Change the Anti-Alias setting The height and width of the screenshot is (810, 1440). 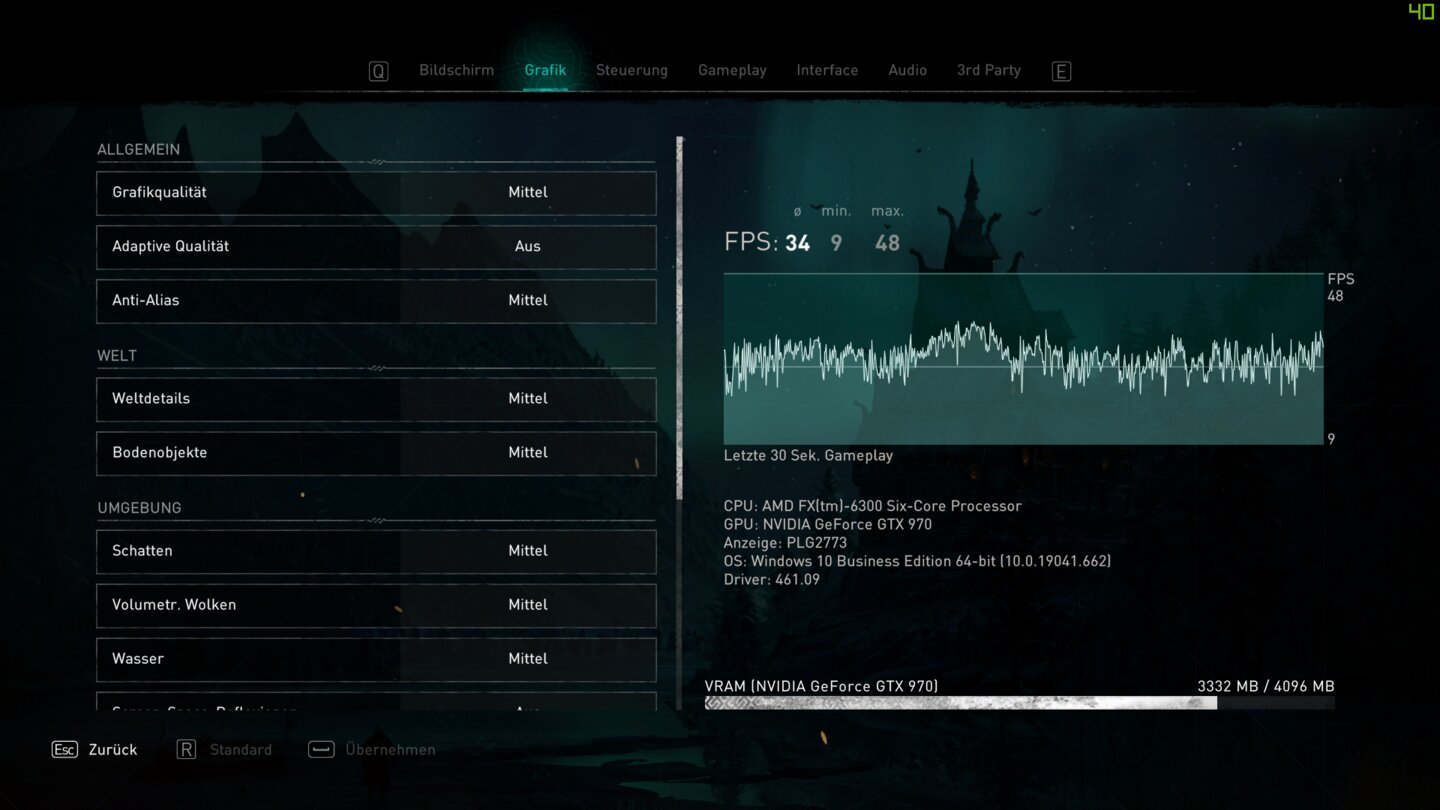point(376,301)
